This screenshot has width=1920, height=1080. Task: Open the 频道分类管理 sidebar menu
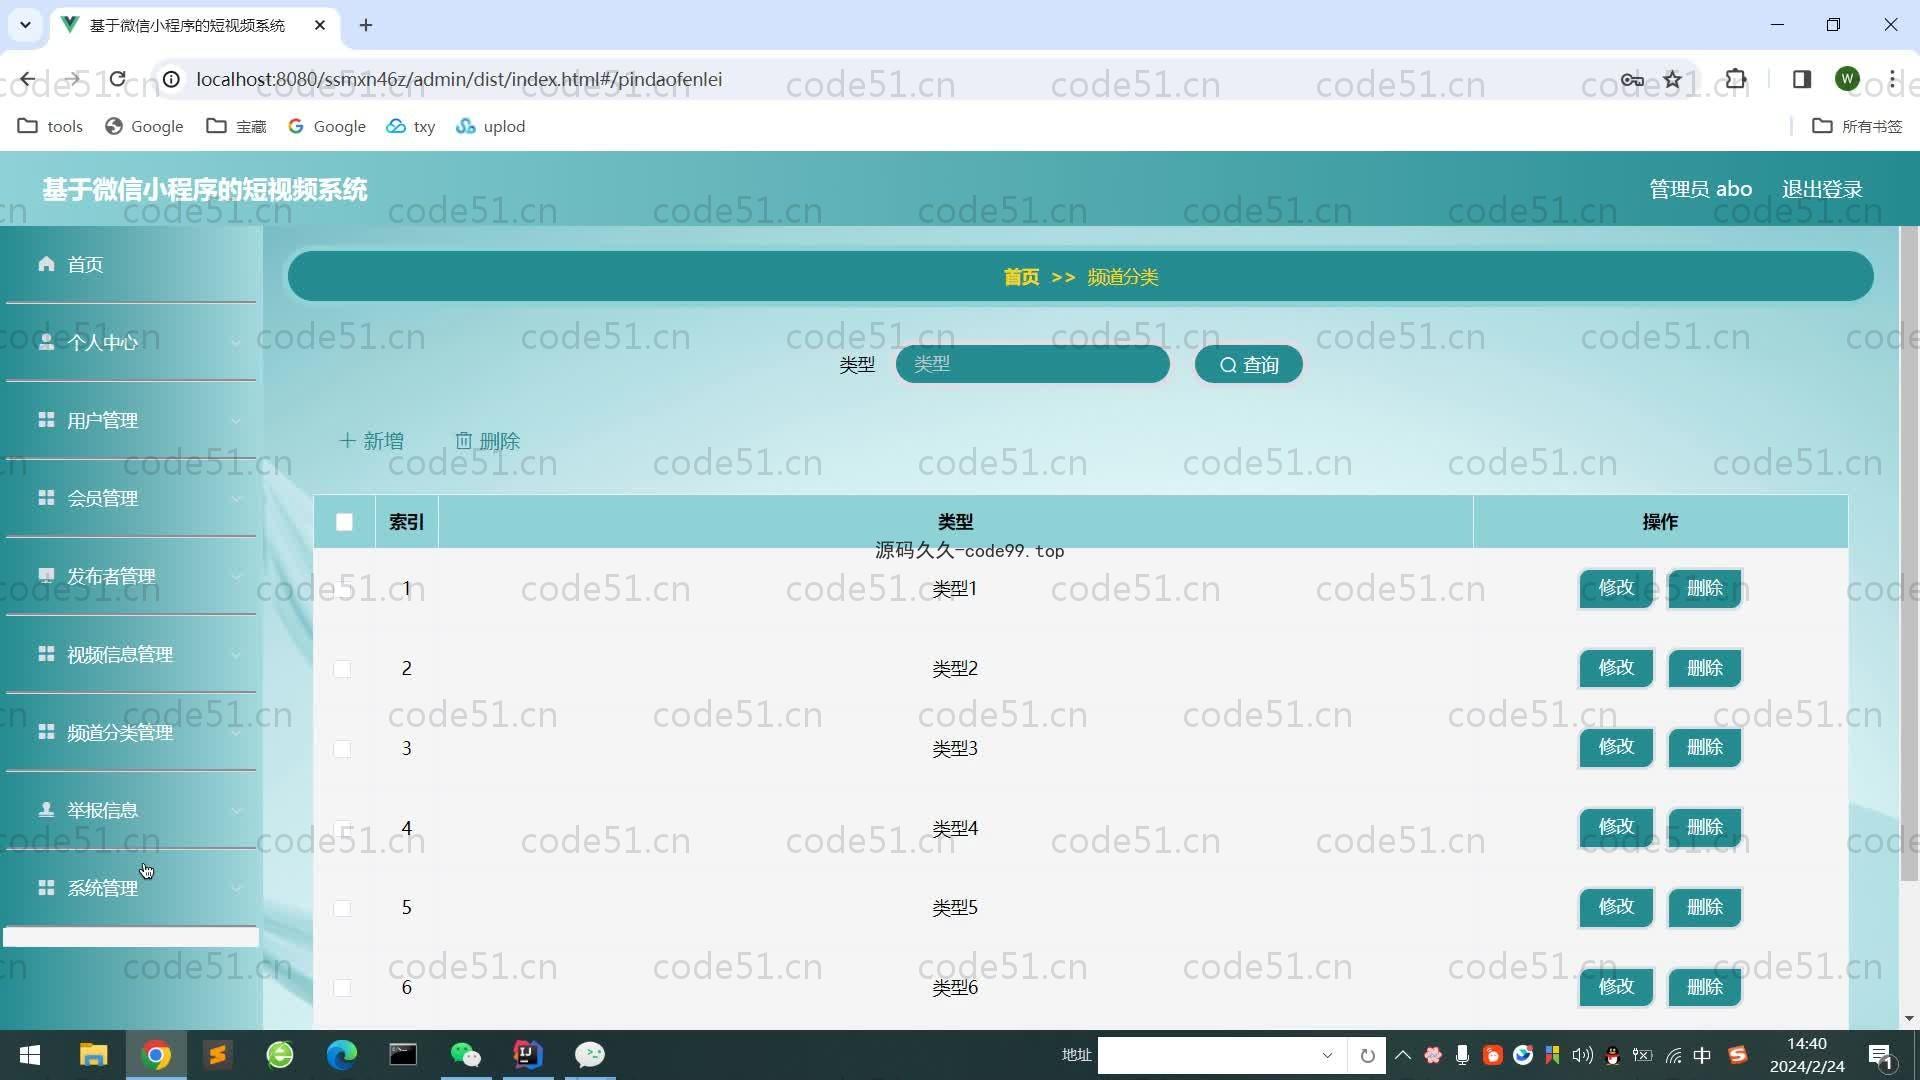tap(120, 733)
